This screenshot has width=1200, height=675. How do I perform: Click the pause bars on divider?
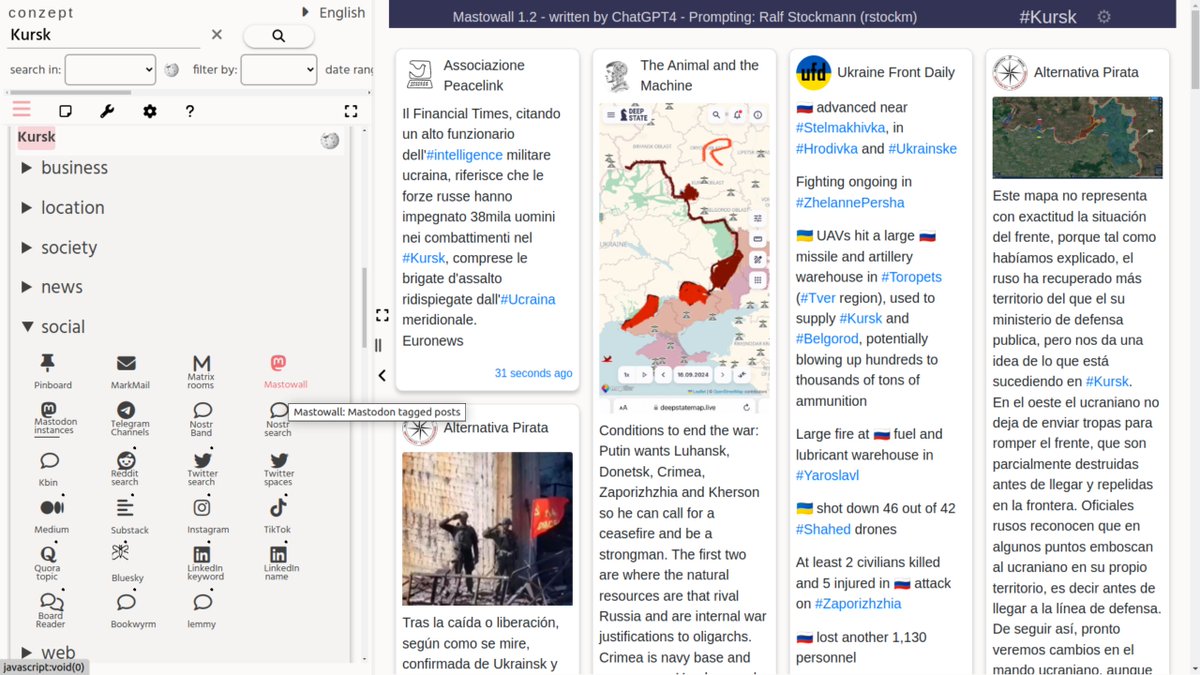[x=378, y=345]
